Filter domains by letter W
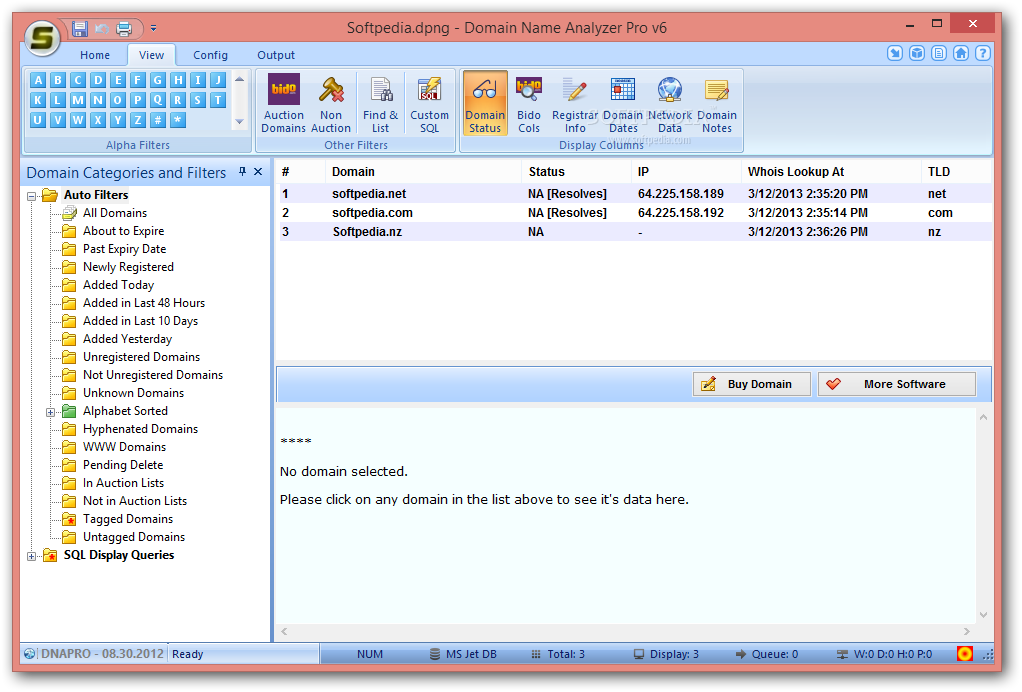1022x692 pixels. (x=78, y=120)
